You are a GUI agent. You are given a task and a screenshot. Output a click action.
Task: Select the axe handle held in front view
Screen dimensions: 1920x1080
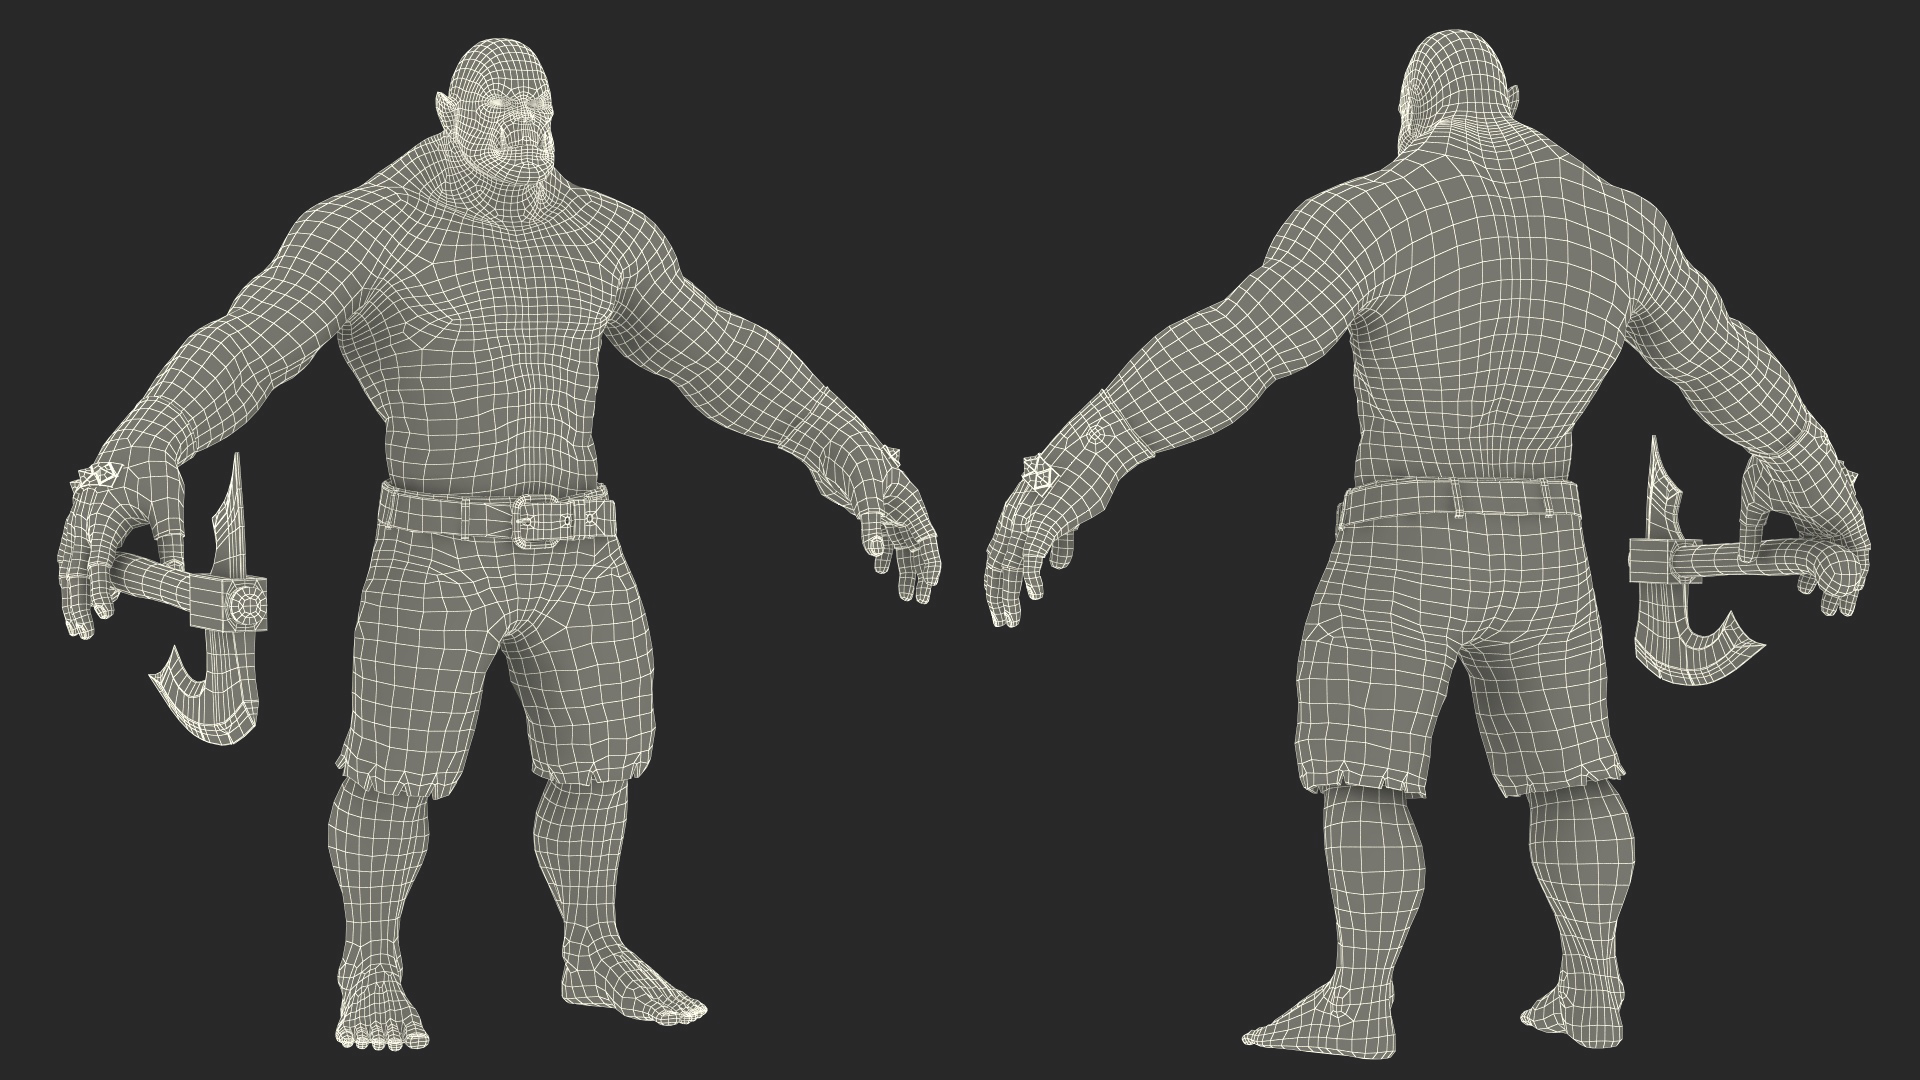click(x=150, y=580)
